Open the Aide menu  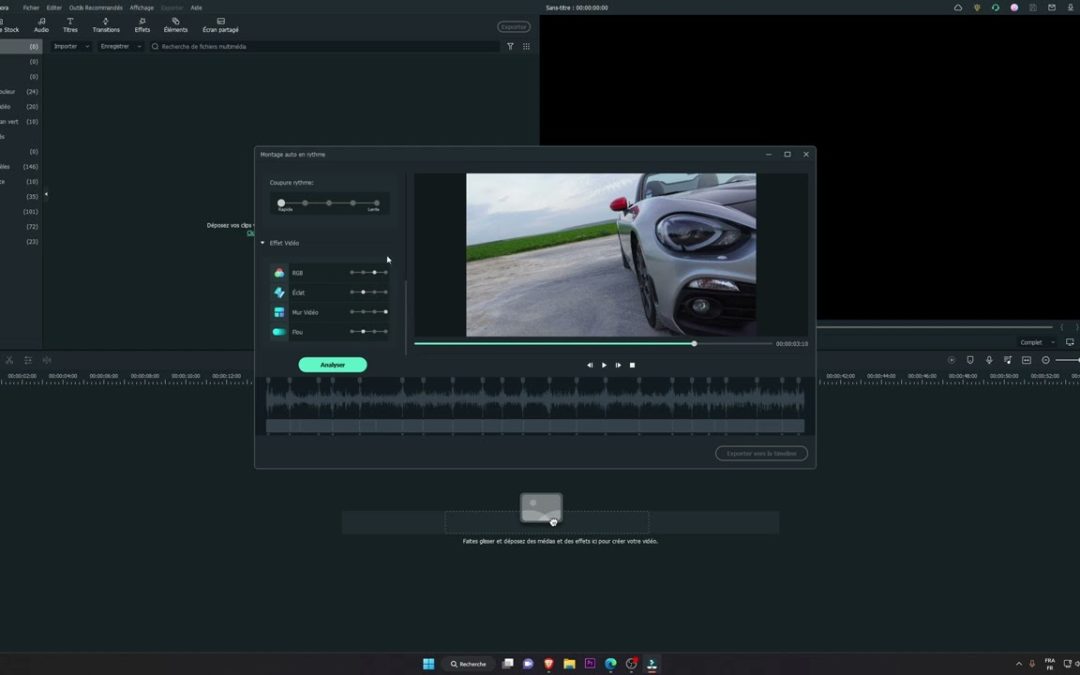click(196, 8)
